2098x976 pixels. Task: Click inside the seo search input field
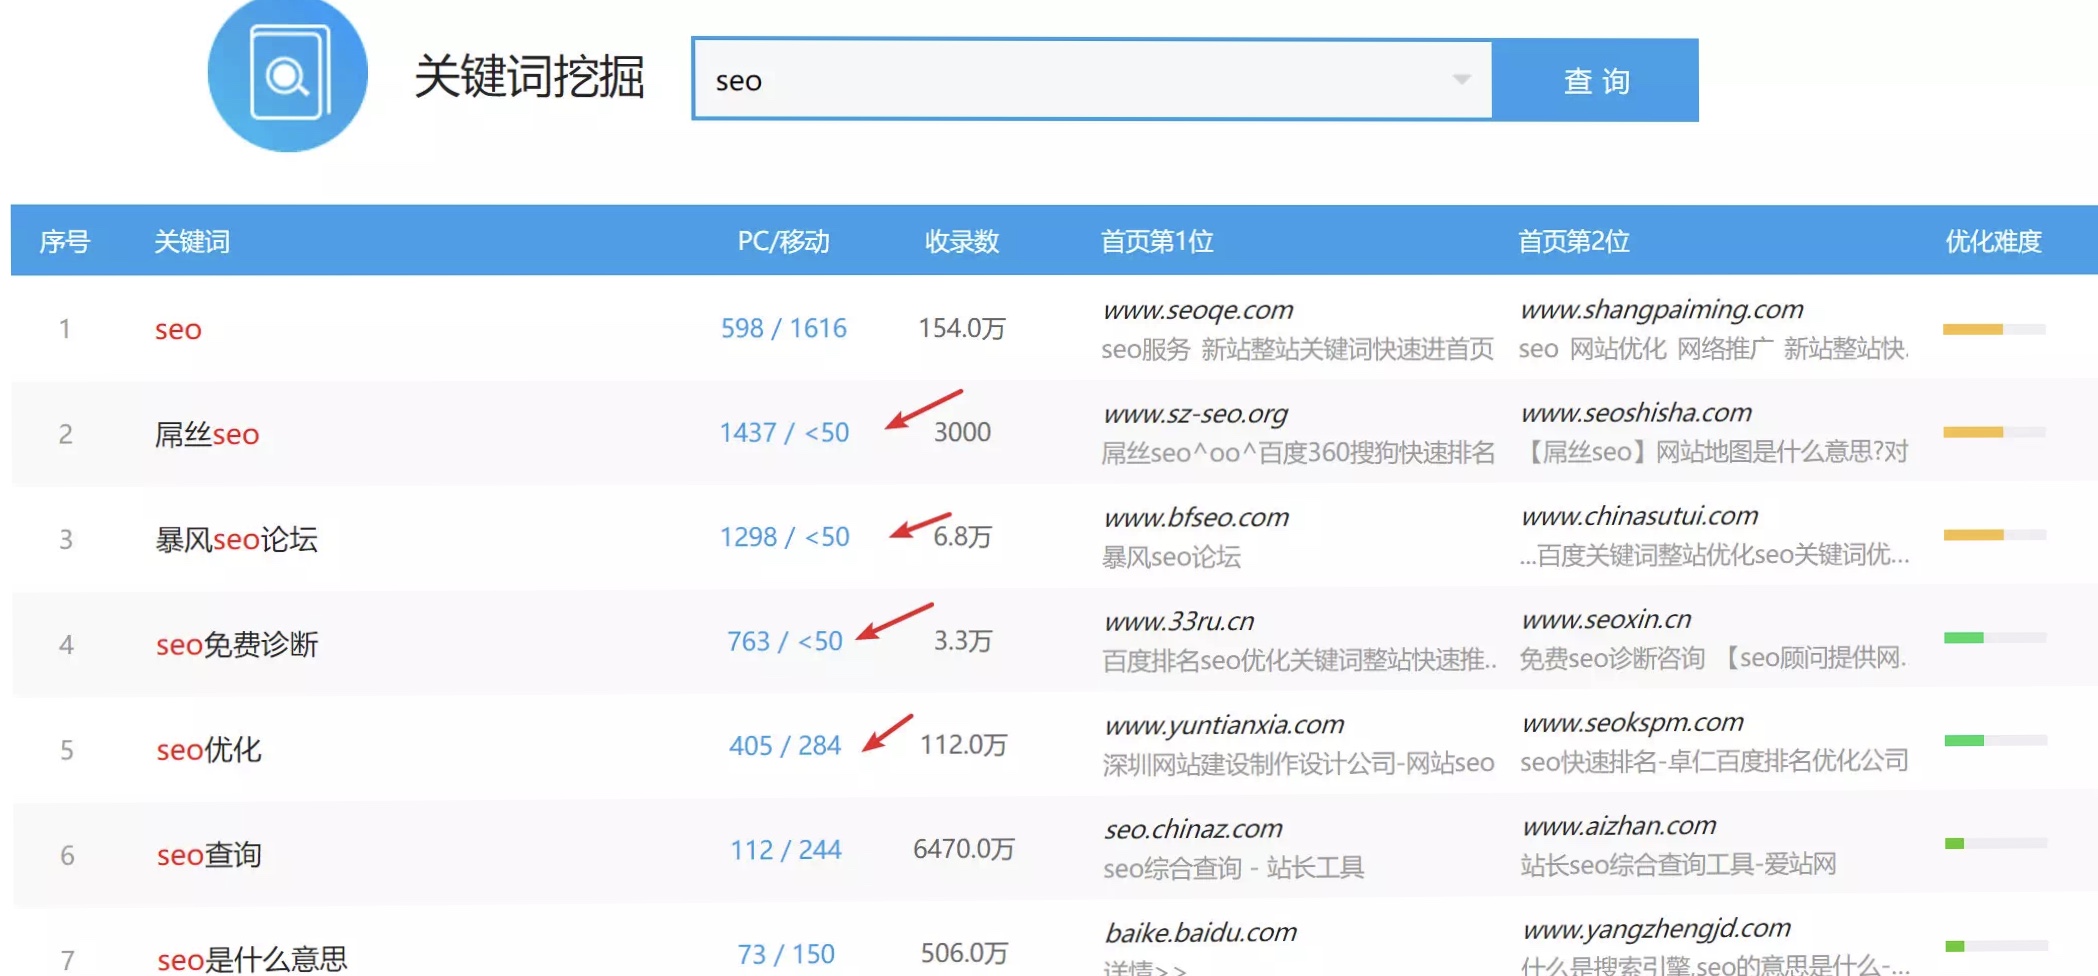pos(1000,82)
